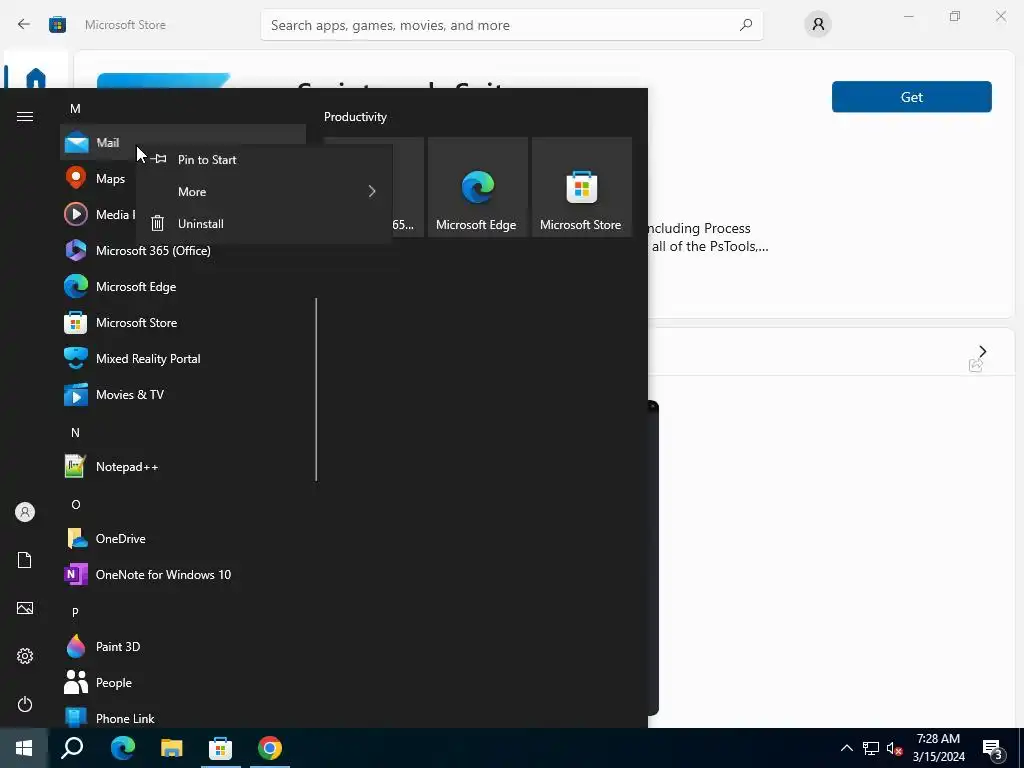The height and width of the screenshot is (768, 1024).
Task: Expand the Start menu hamburger button
Action: (25, 116)
